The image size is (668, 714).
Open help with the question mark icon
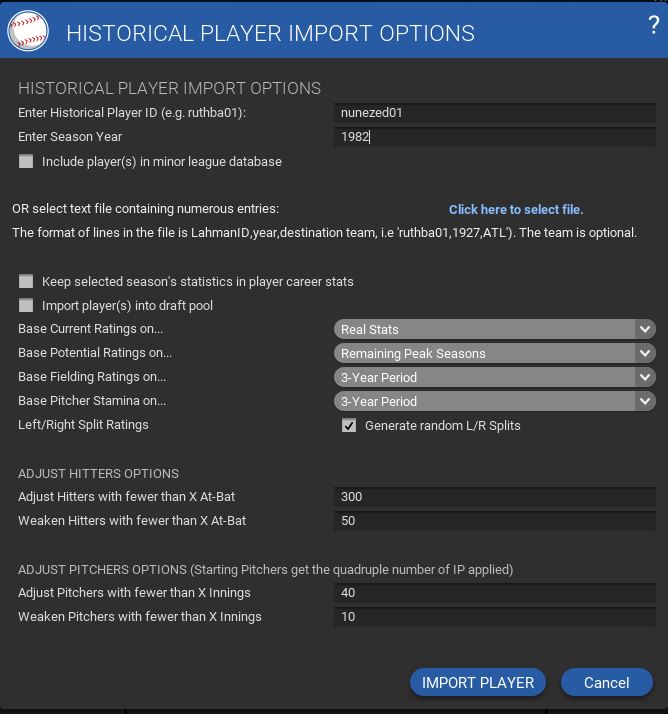click(654, 26)
